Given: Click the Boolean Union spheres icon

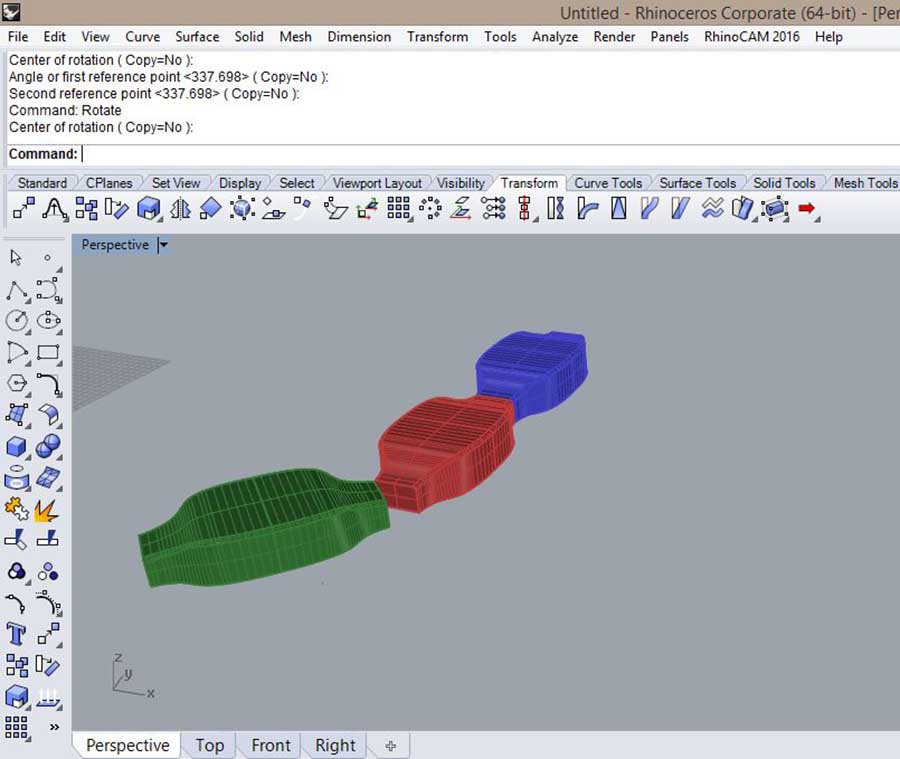Looking at the screenshot, I should [x=48, y=446].
